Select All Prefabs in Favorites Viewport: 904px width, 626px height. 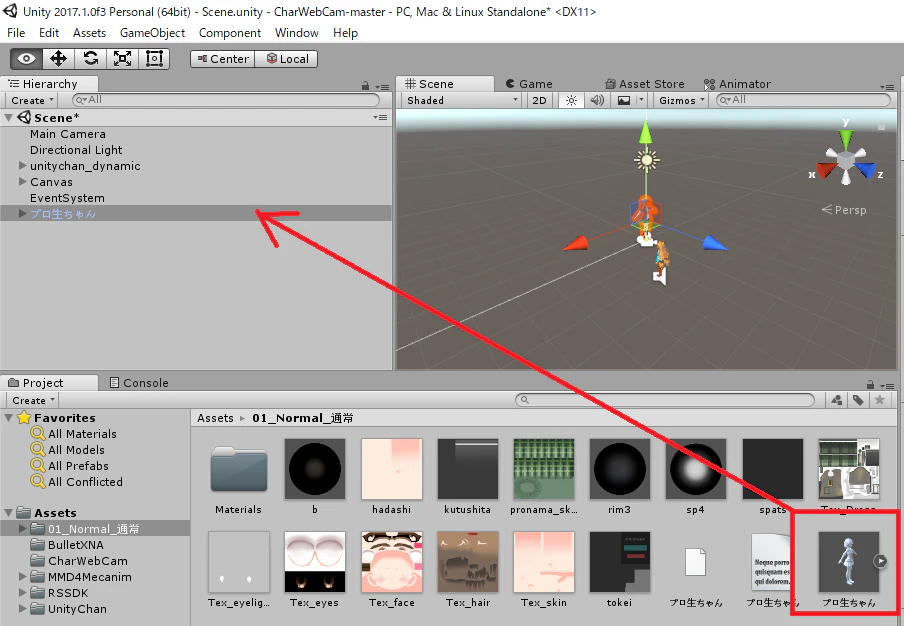coord(78,466)
